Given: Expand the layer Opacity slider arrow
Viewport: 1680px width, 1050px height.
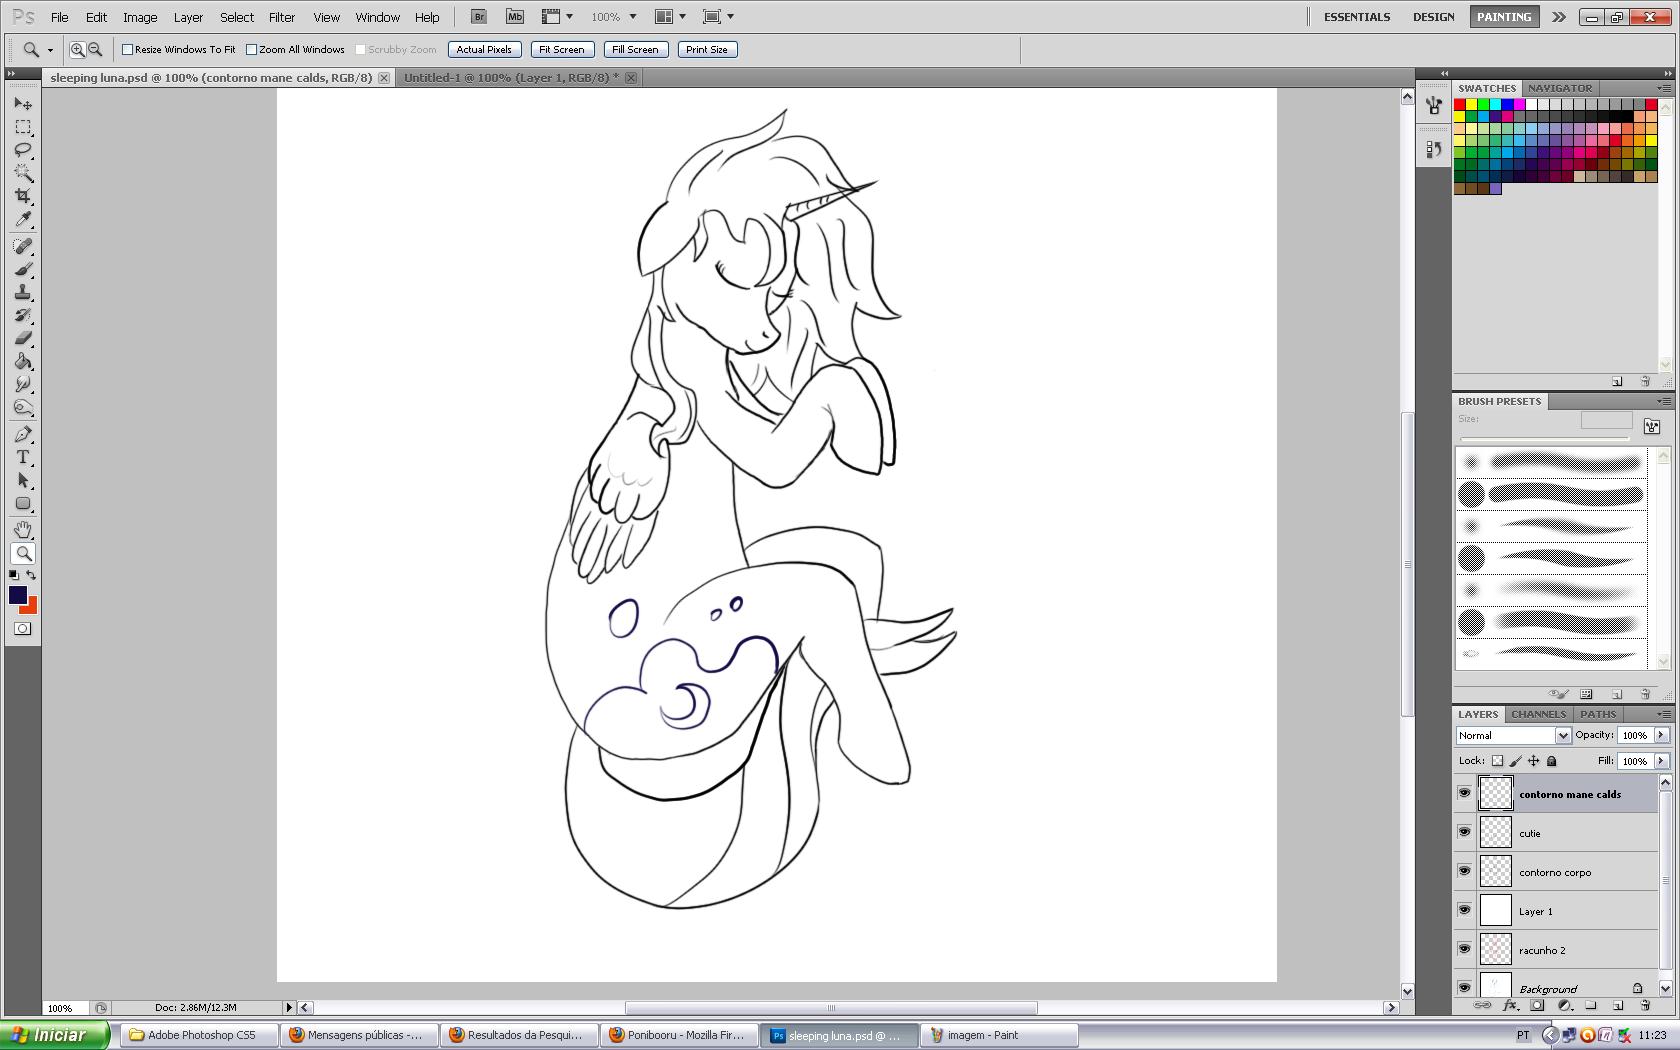Looking at the screenshot, I should (1661, 735).
